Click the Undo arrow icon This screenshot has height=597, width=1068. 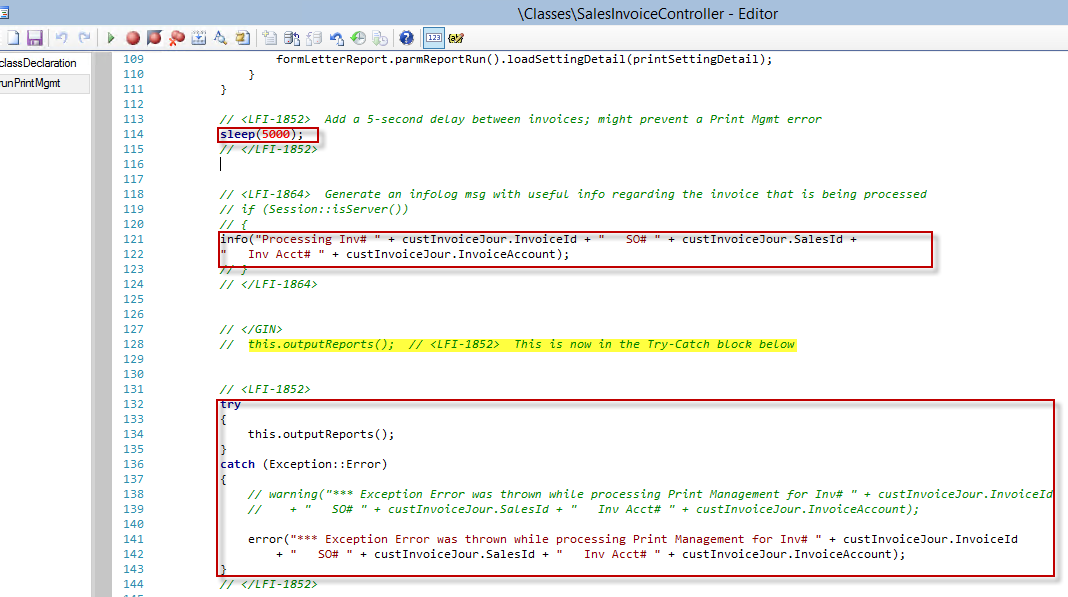[x=61, y=38]
